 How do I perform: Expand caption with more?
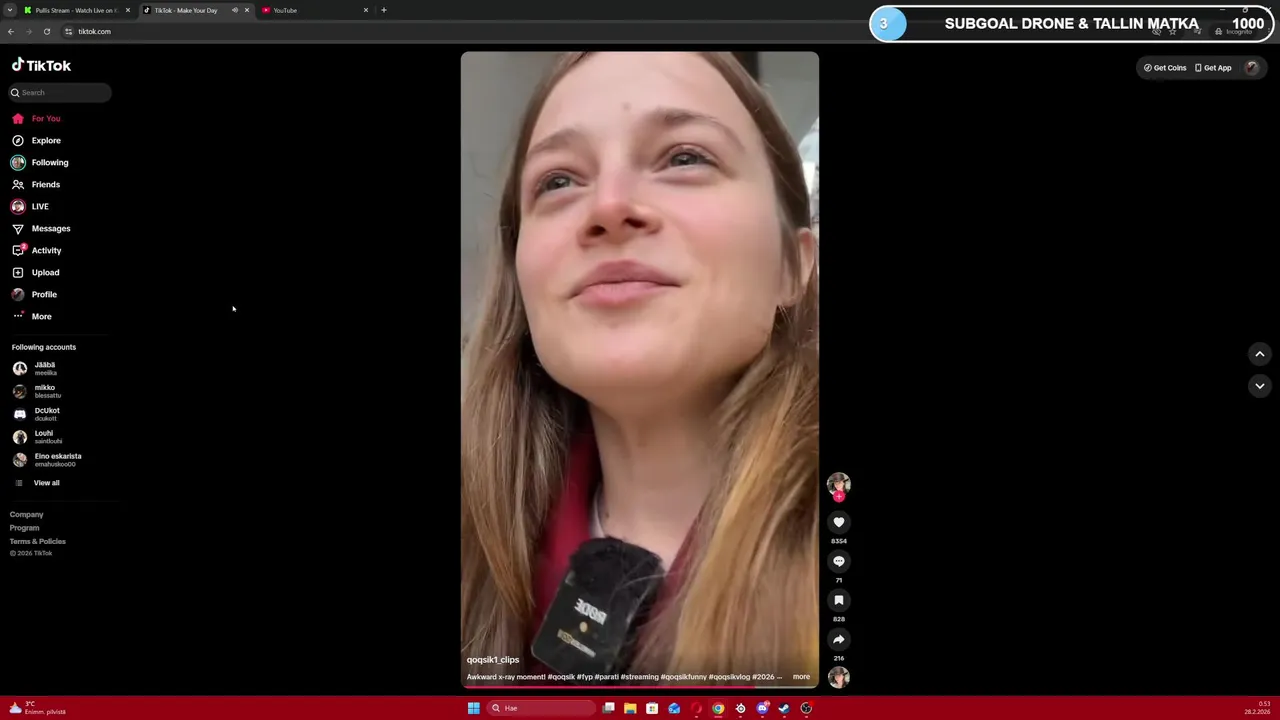tap(801, 677)
